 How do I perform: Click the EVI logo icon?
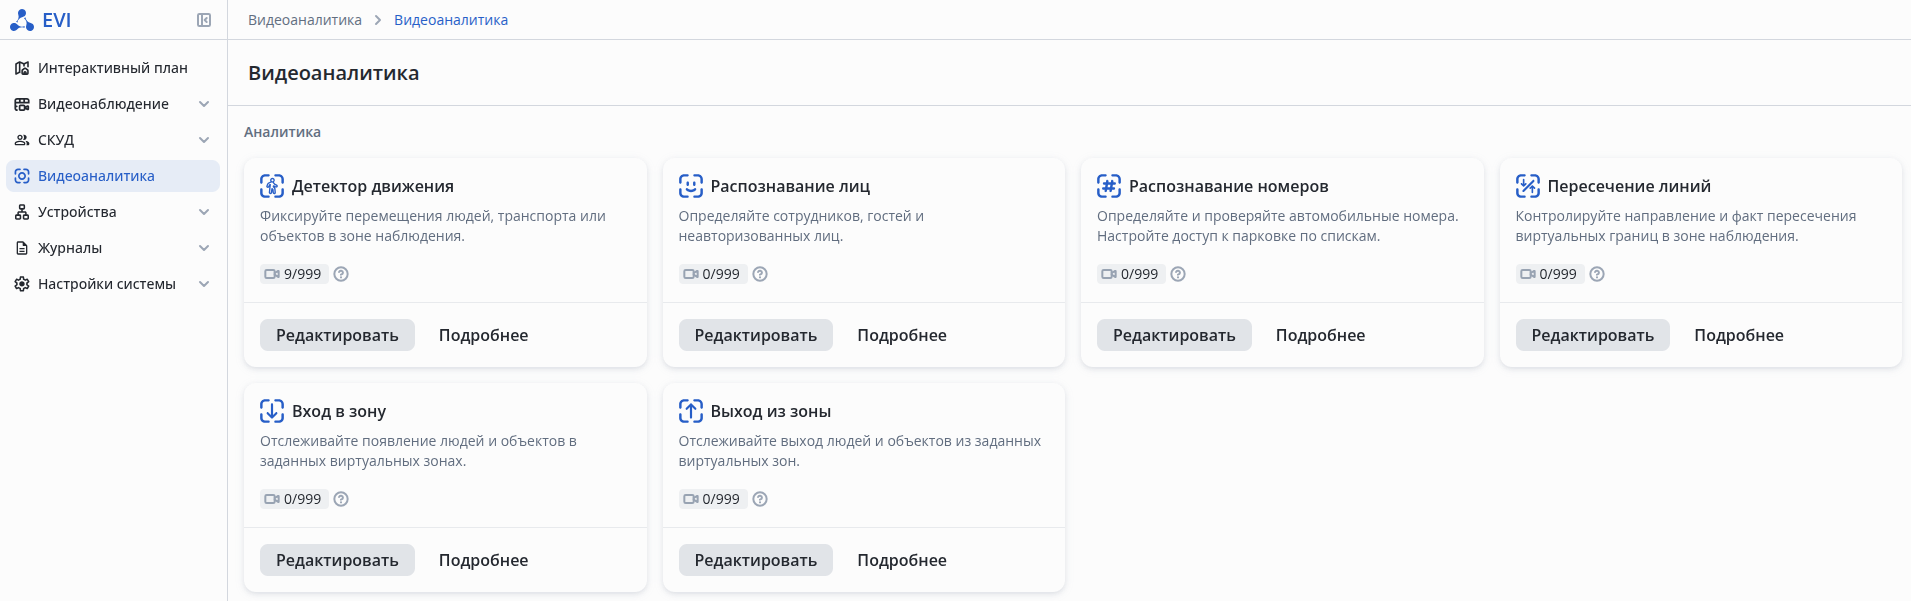pos(22,20)
